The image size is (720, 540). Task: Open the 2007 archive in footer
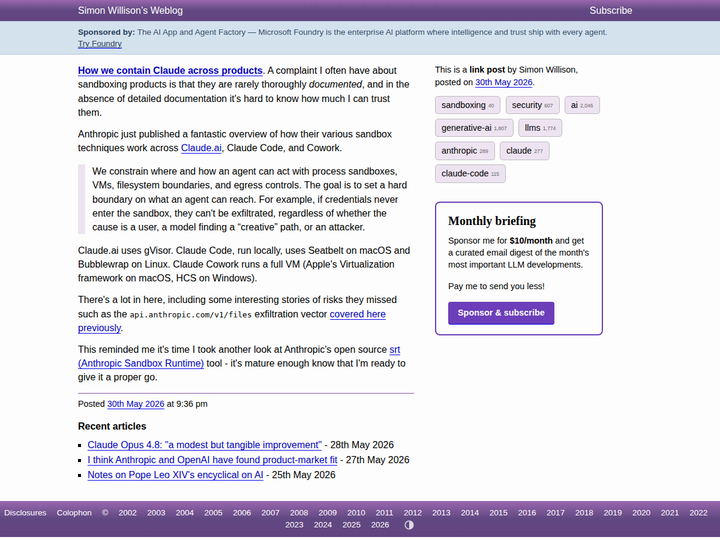click(x=270, y=513)
